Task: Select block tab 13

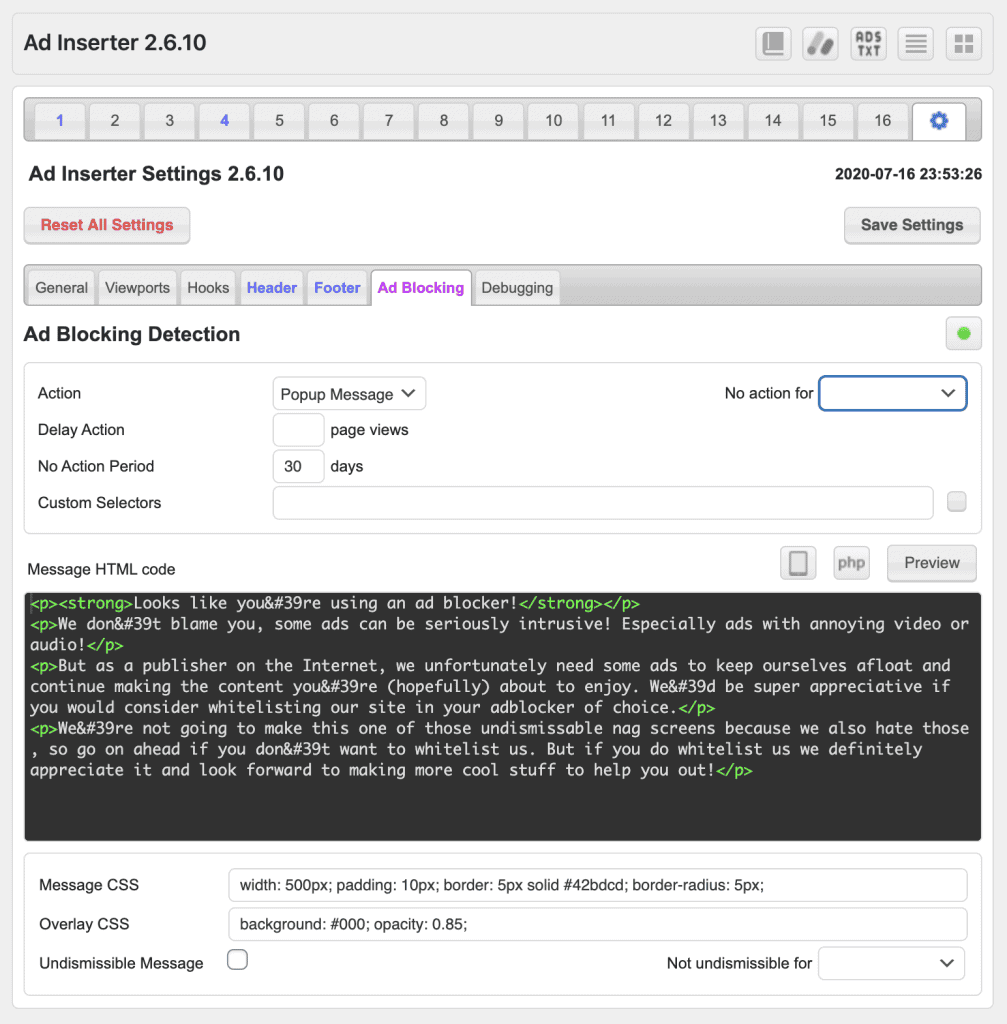Action: click(718, 121)
